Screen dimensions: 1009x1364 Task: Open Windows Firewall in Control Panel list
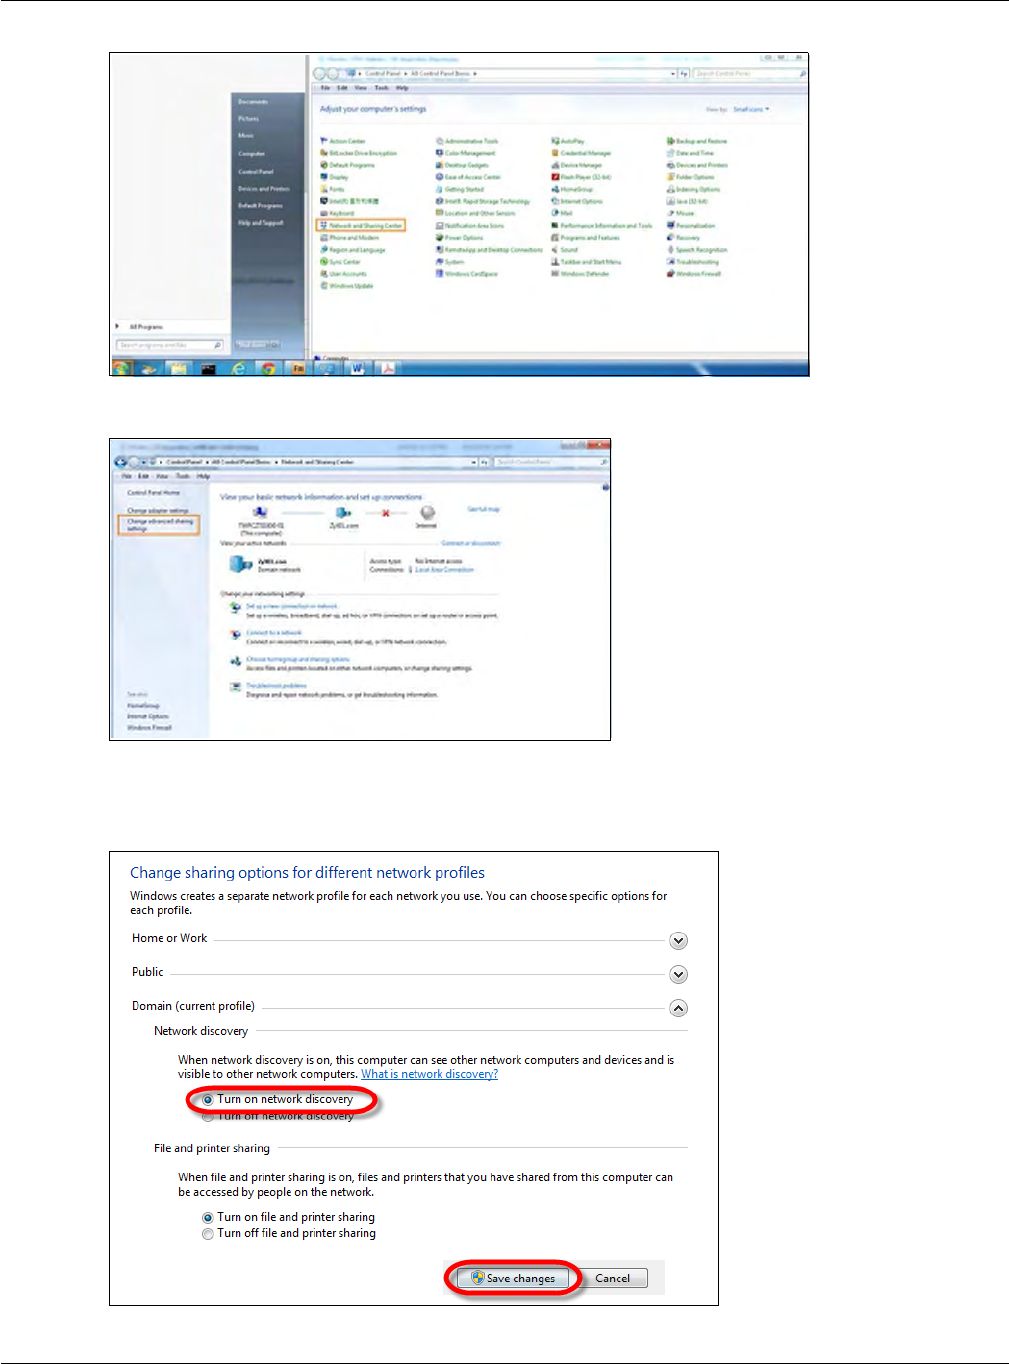coord(694,274)
